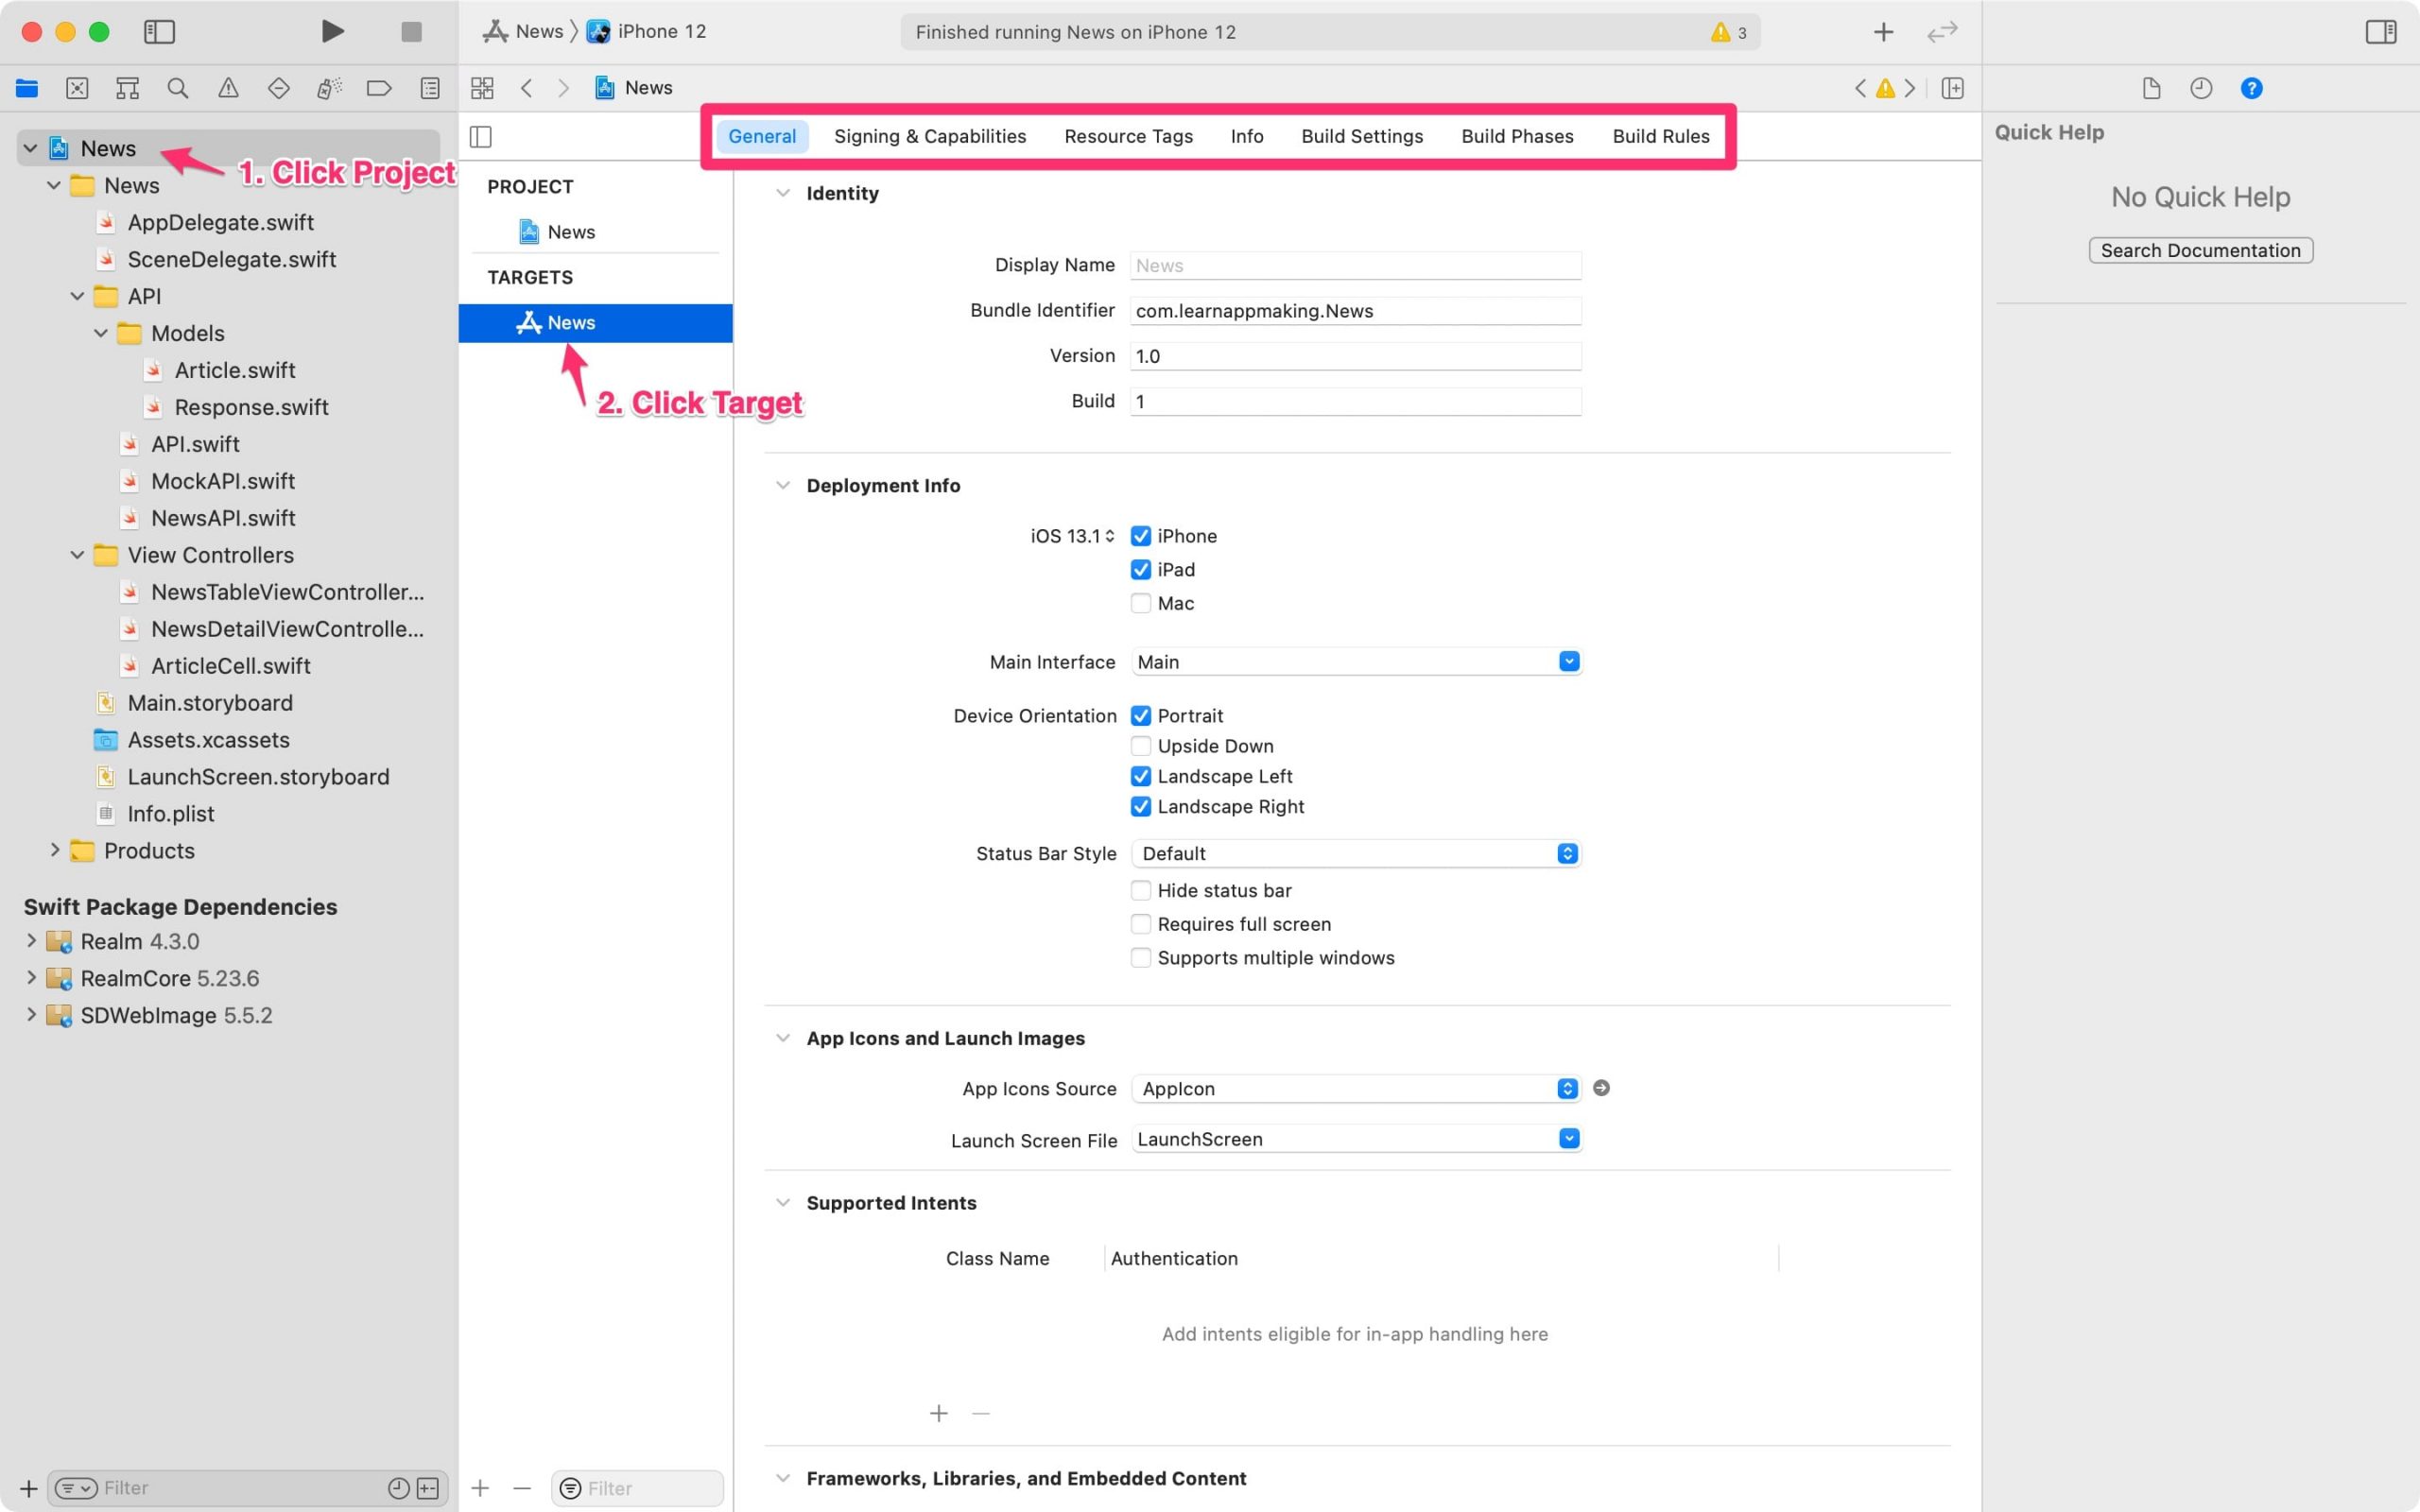The height and width of the screenshot is (1512, 2420).
Task: Add an editor on the right
Action: pos(1952,88)
